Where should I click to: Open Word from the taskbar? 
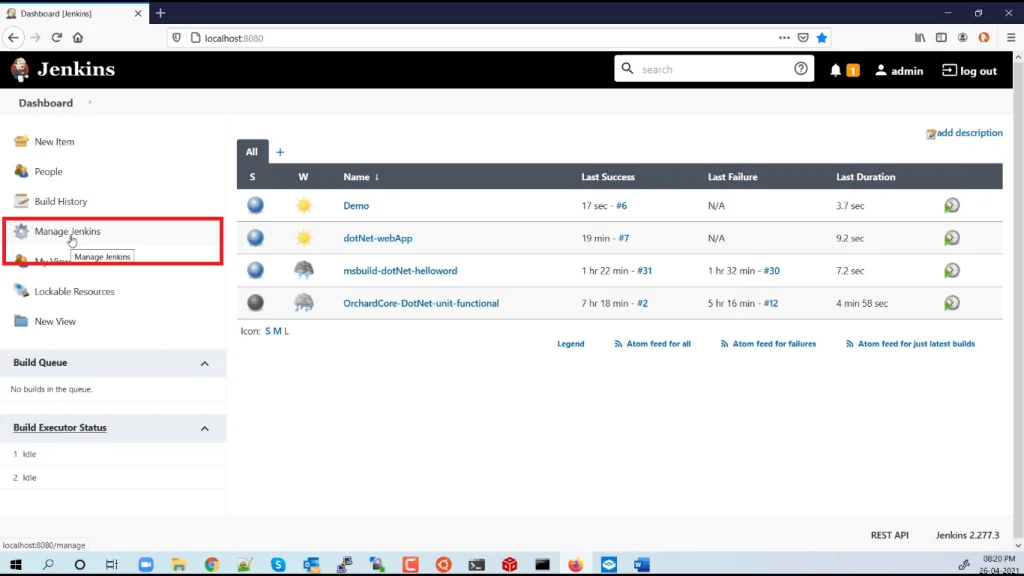point(641,564)
